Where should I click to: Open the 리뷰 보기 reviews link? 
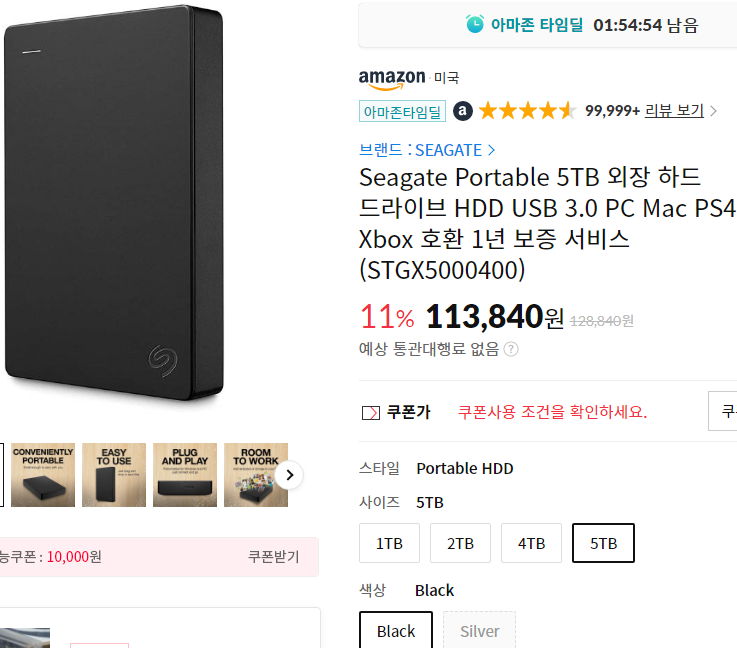pos(674,111)
